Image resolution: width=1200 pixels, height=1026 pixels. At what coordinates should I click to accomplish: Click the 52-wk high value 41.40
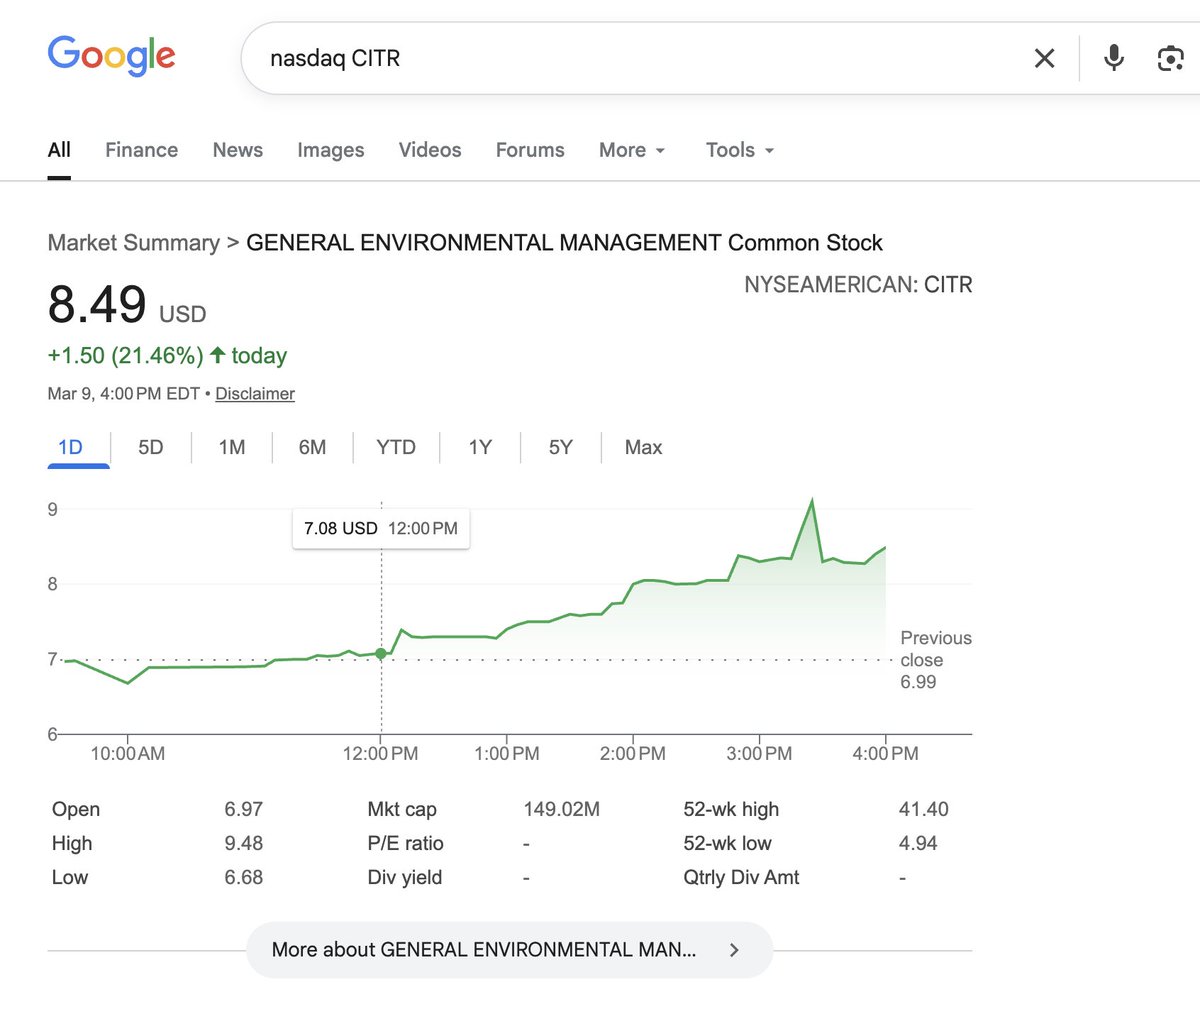(x=923, y=809)
